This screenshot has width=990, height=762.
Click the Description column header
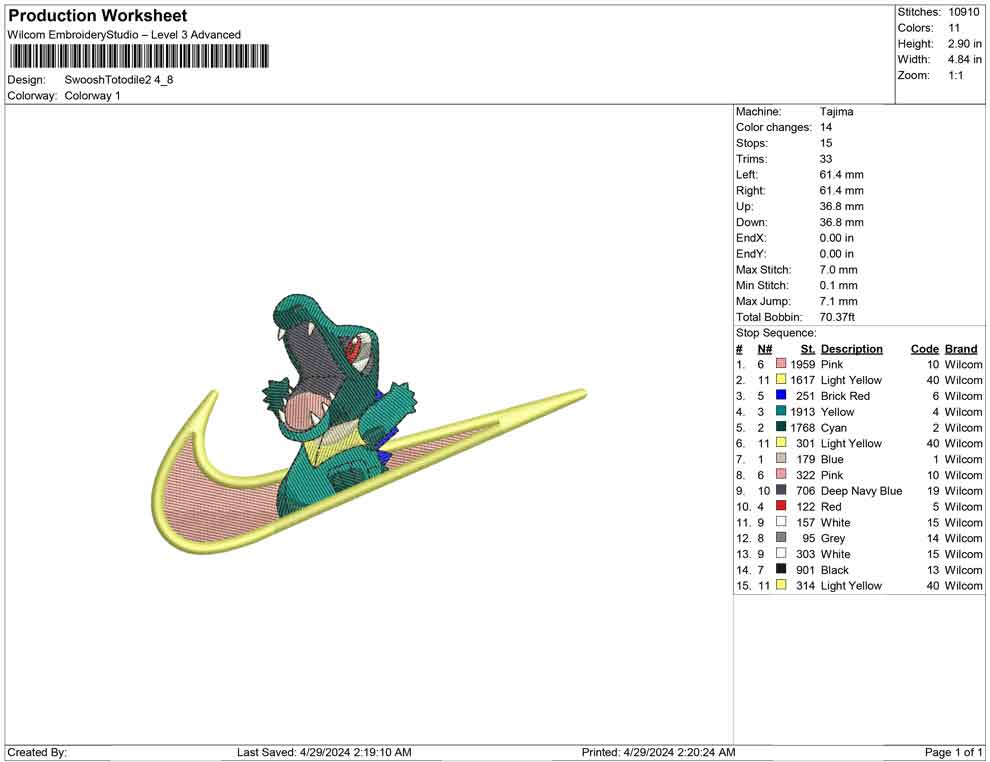(x=851, y=349)
